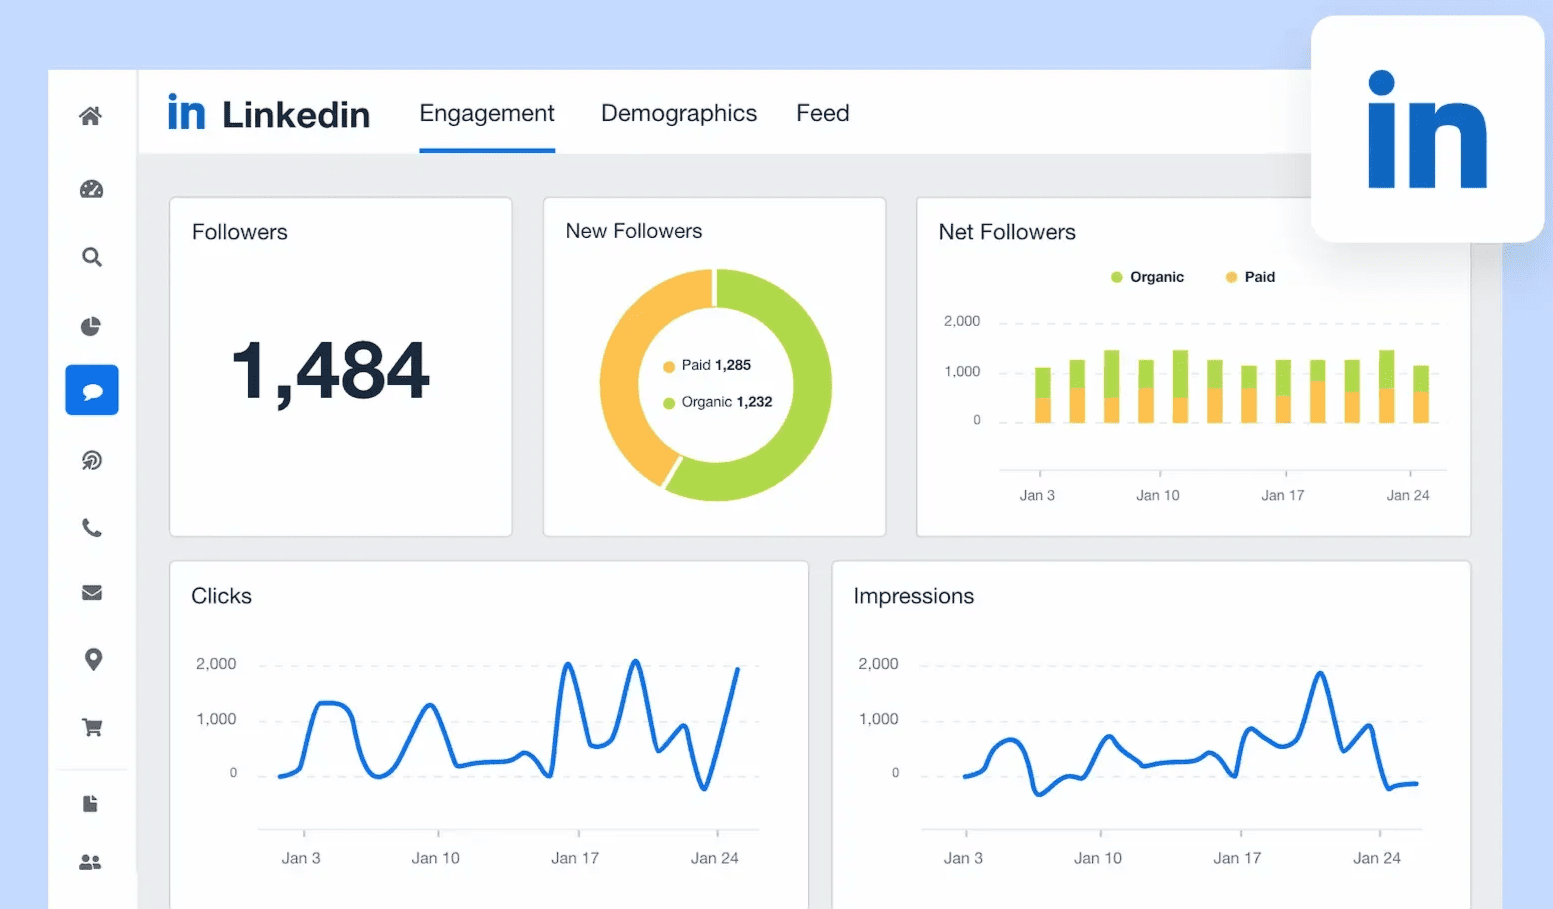Click the Linkedin logo in the header
Image resolution: width=1553 pixels, height=909 pixels.
coord(268,113)
